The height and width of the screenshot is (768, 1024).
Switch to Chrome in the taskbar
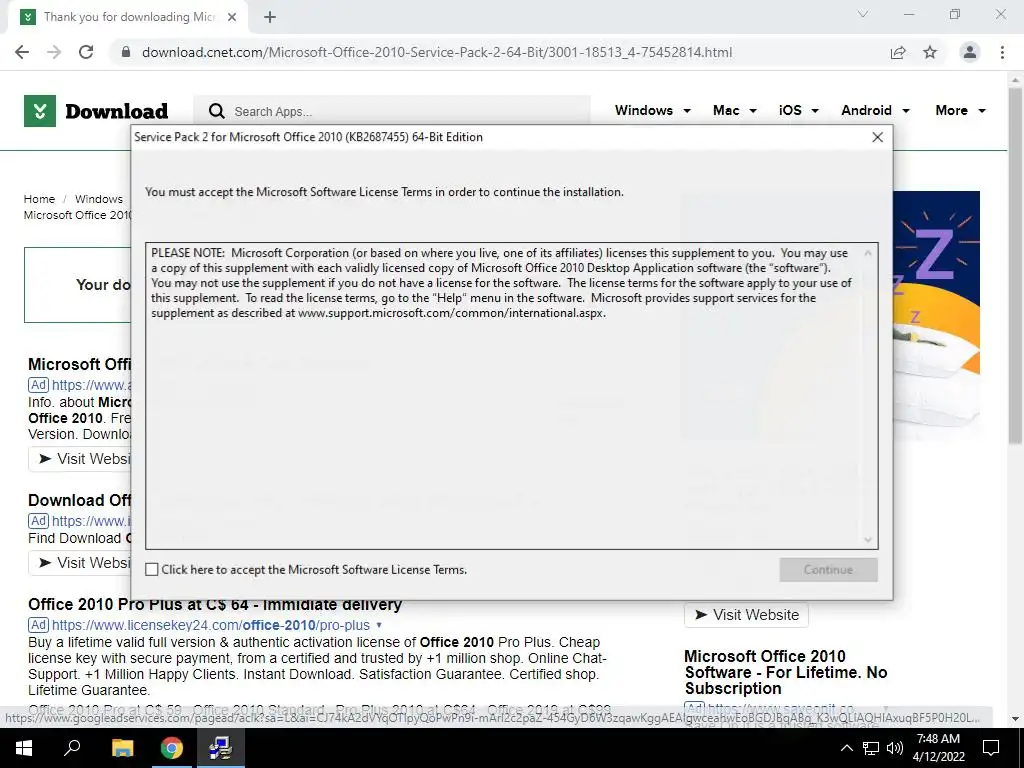click(x=172, y=748)
